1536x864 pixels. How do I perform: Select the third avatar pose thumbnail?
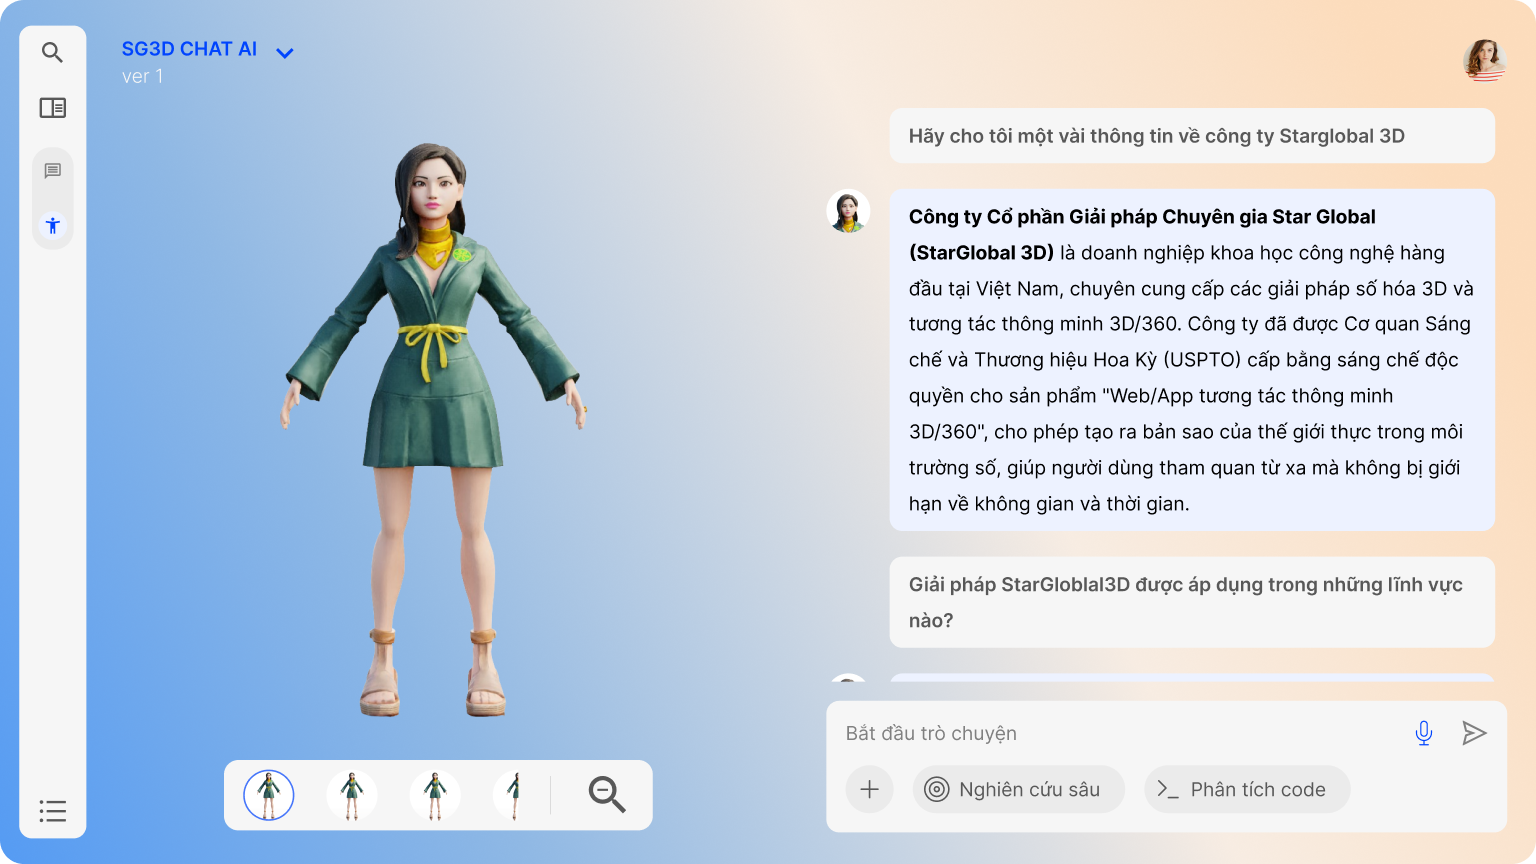pos(434,795)
